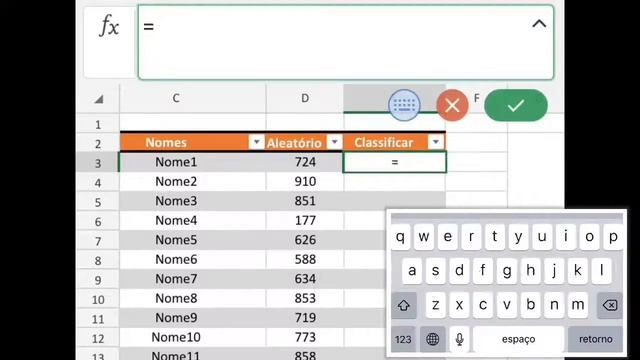Select cell containing Nome2
The image size is (640, 360).
[x=192, y=182]
